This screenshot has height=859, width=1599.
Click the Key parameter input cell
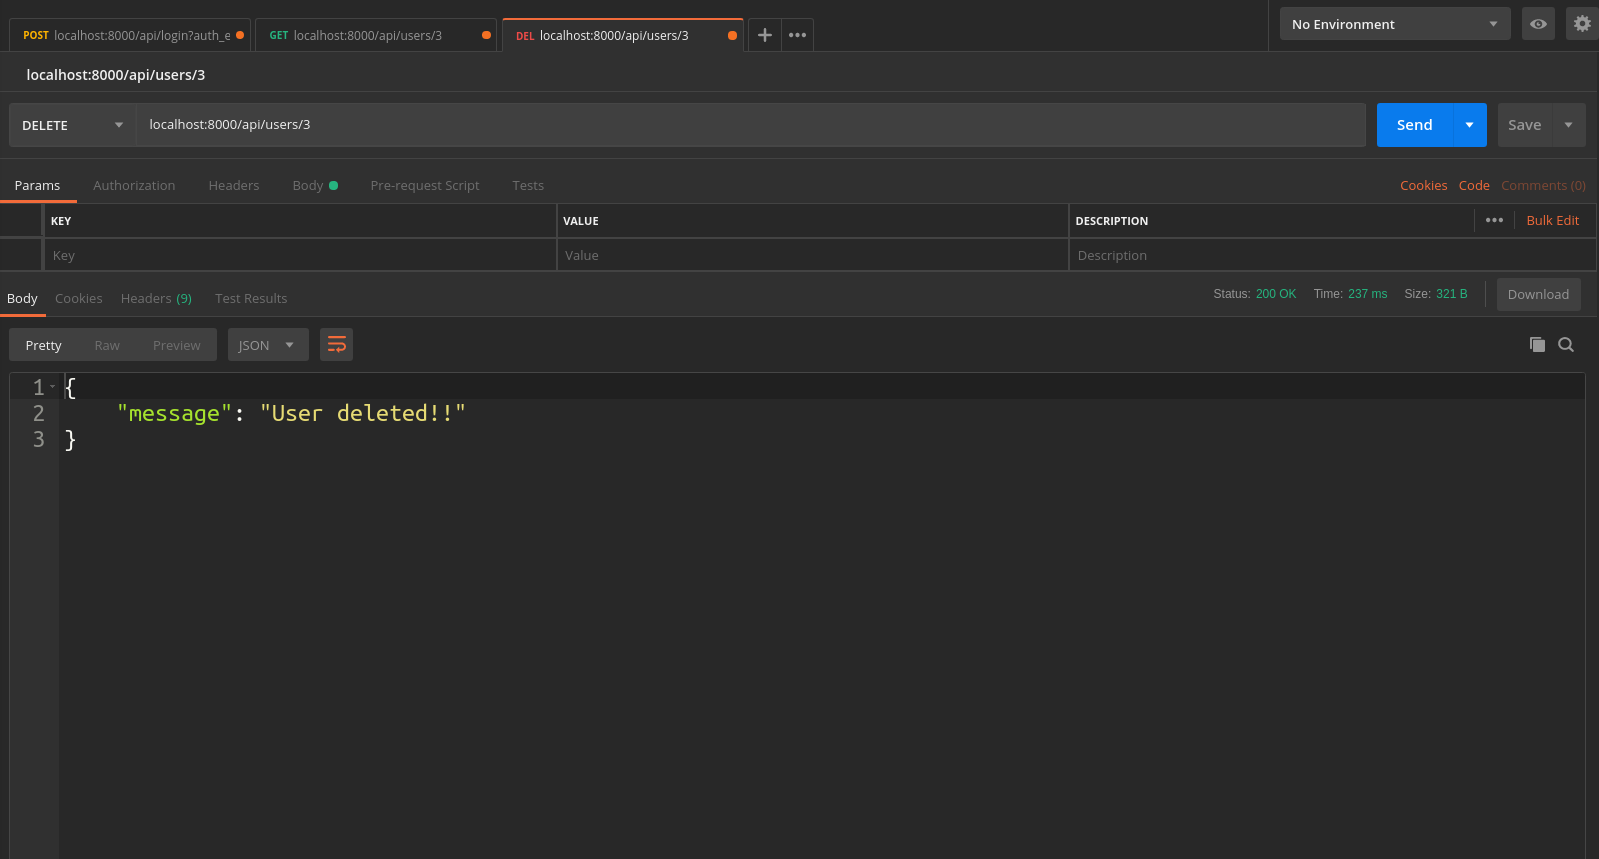[300, 255]
